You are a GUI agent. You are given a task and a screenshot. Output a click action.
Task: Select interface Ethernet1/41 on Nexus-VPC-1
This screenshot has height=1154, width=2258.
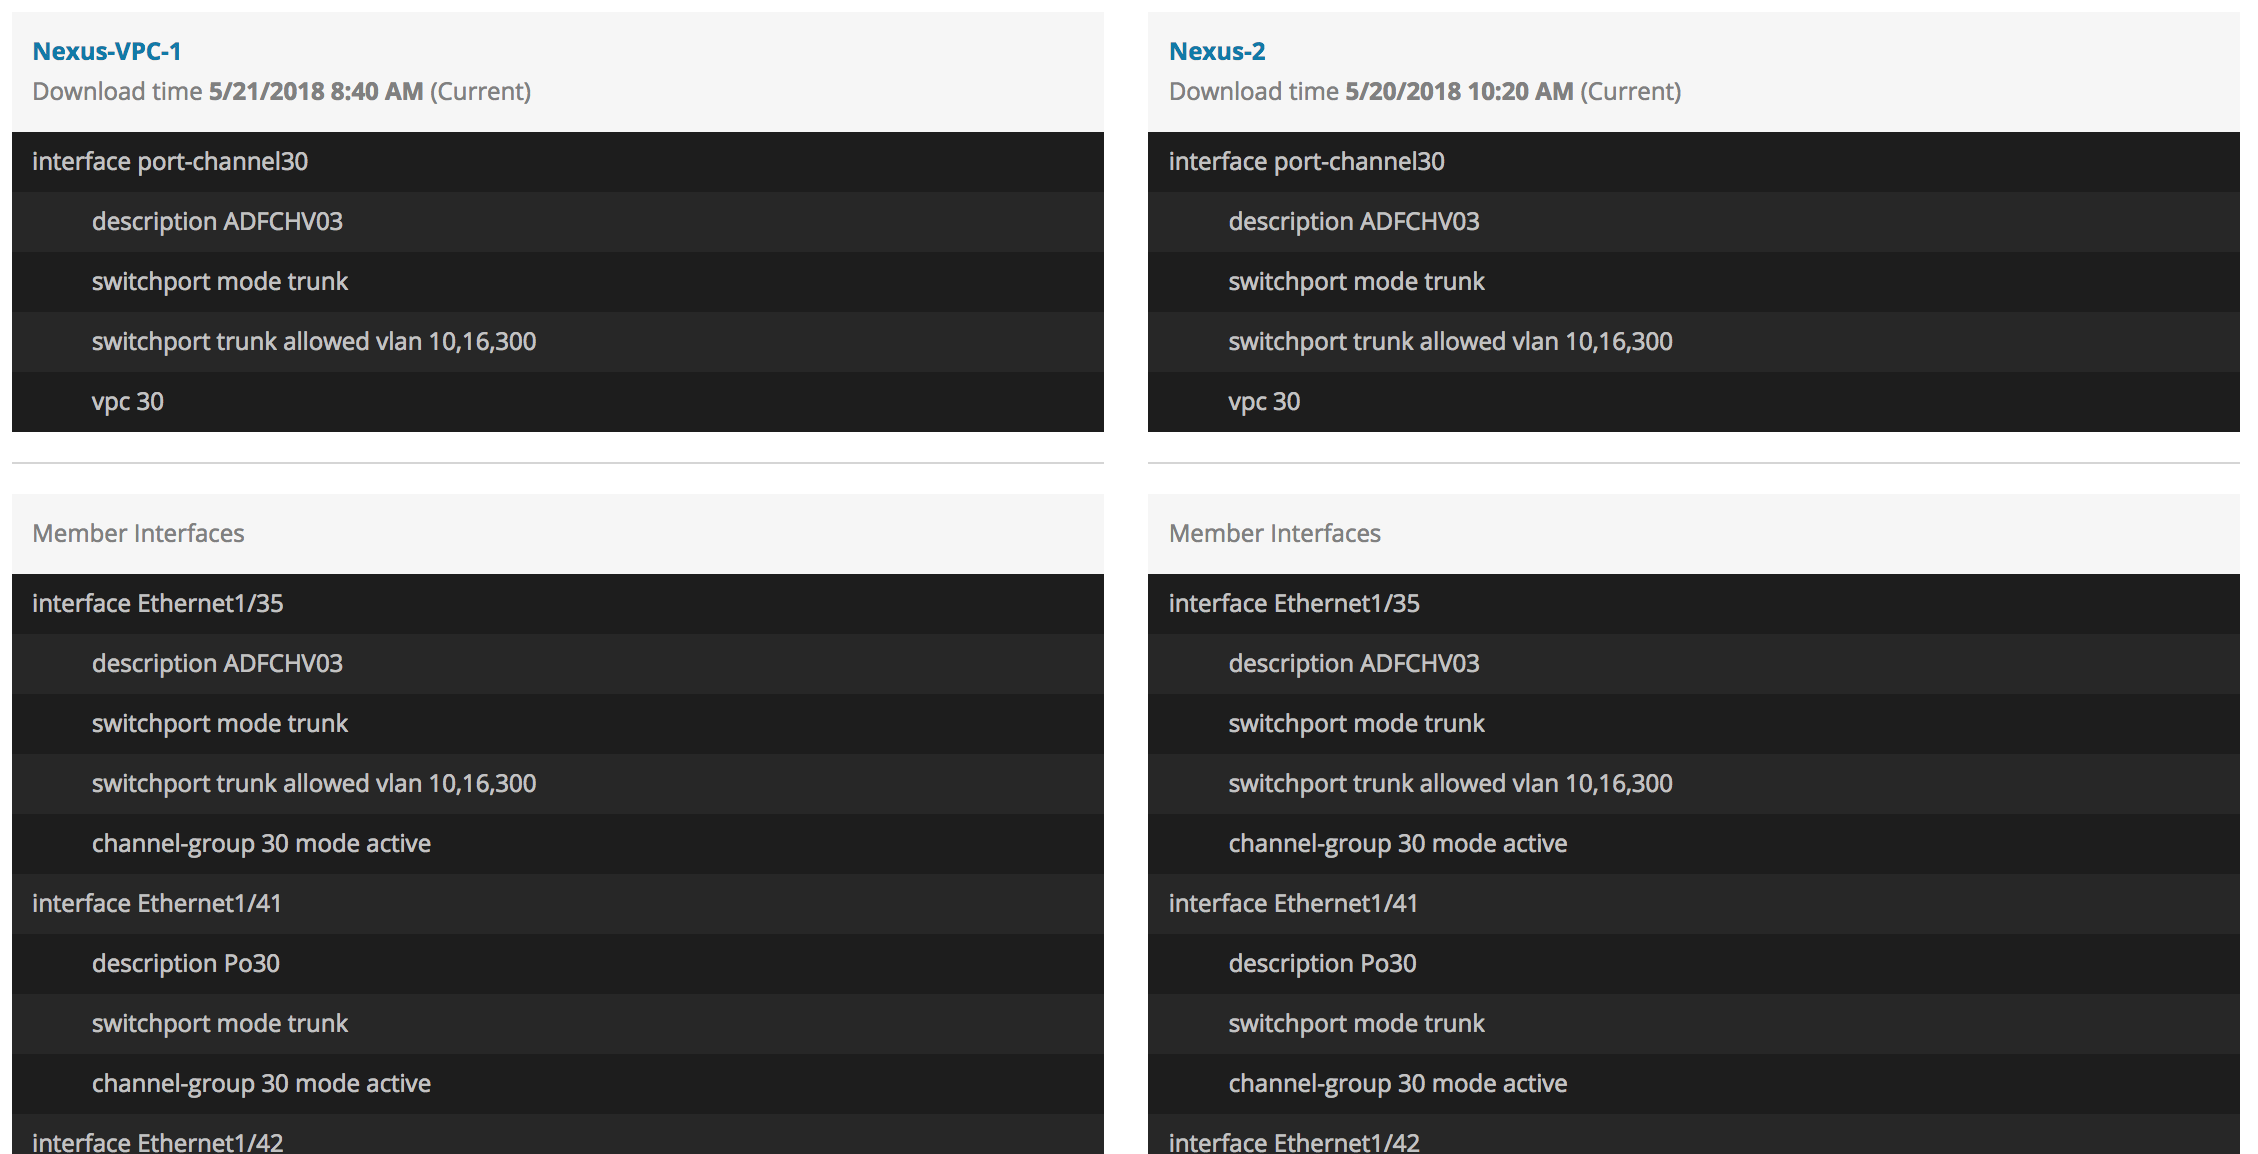[x=157, y=904]
